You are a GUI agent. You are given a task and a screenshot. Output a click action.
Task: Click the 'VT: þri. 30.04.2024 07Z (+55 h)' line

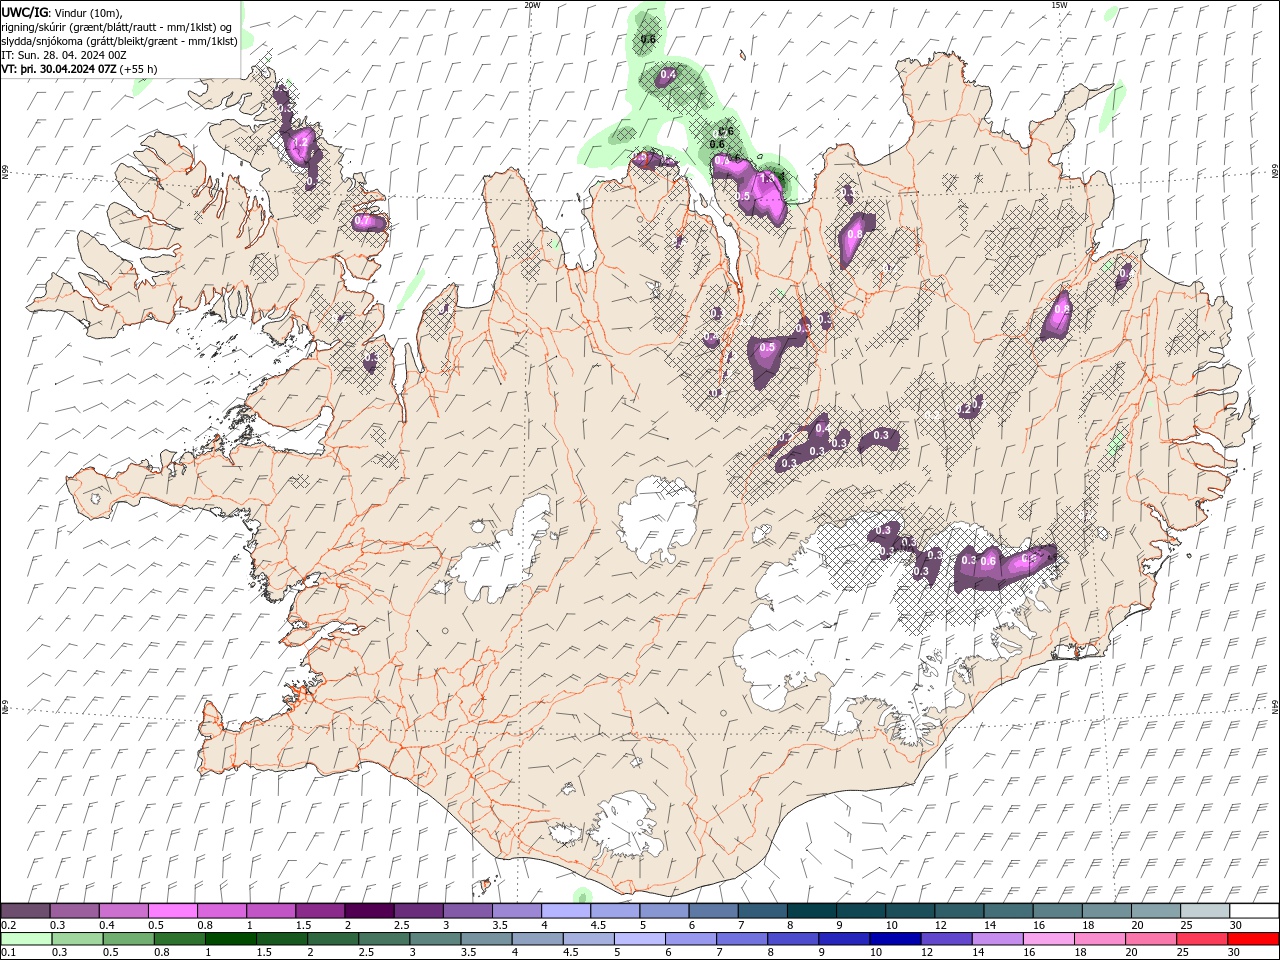[80, 69]
